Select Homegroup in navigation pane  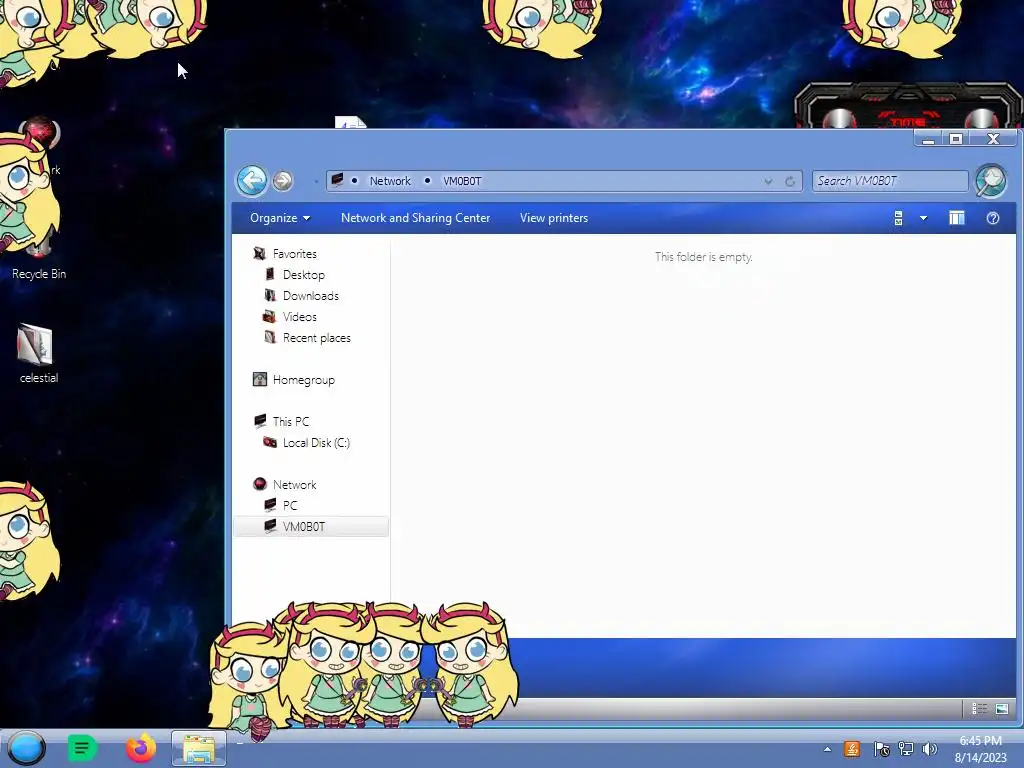[x=304, y=379]
